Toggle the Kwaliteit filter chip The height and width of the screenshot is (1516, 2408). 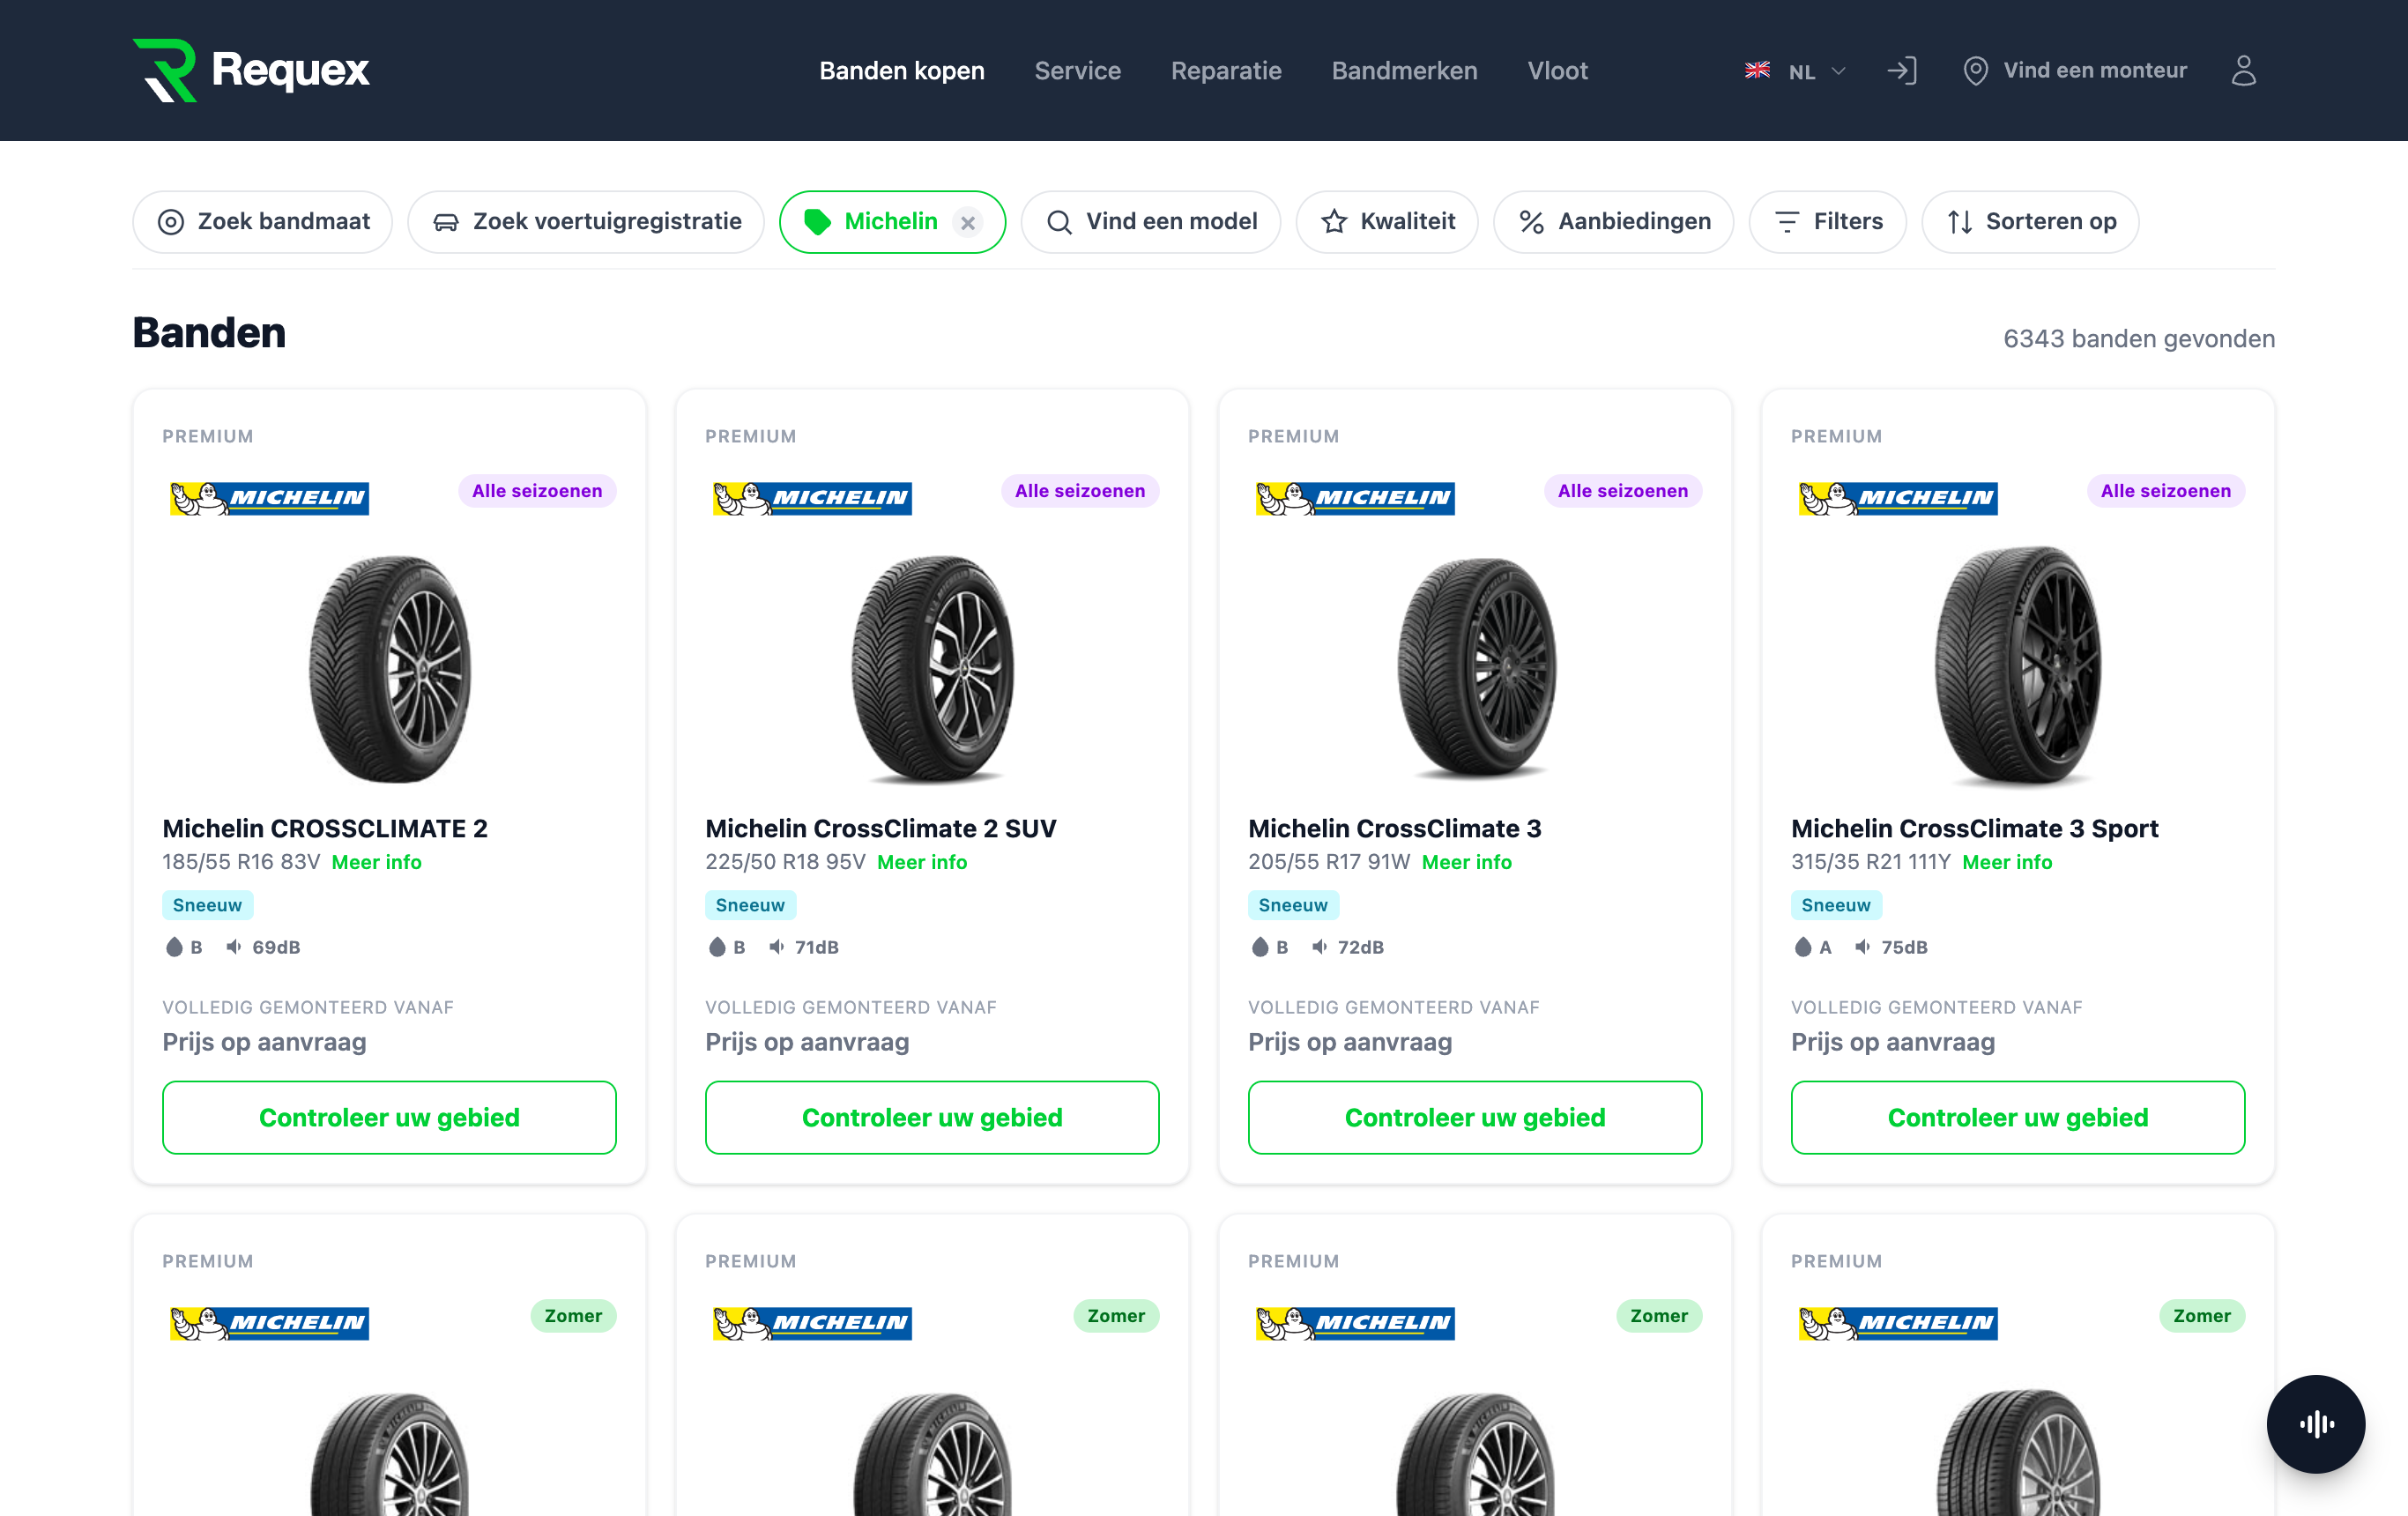1387,222
